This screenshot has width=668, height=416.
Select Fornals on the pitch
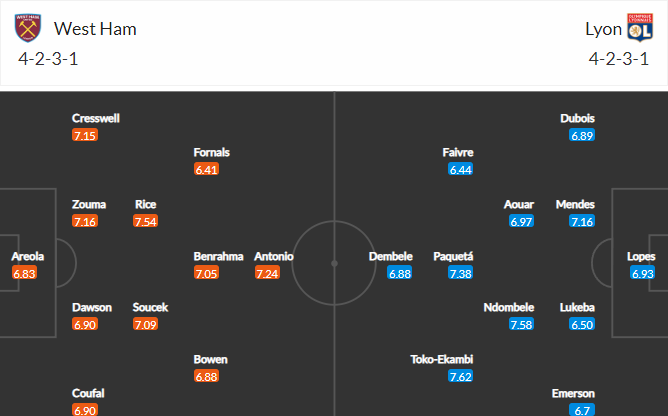pos(212,152)
